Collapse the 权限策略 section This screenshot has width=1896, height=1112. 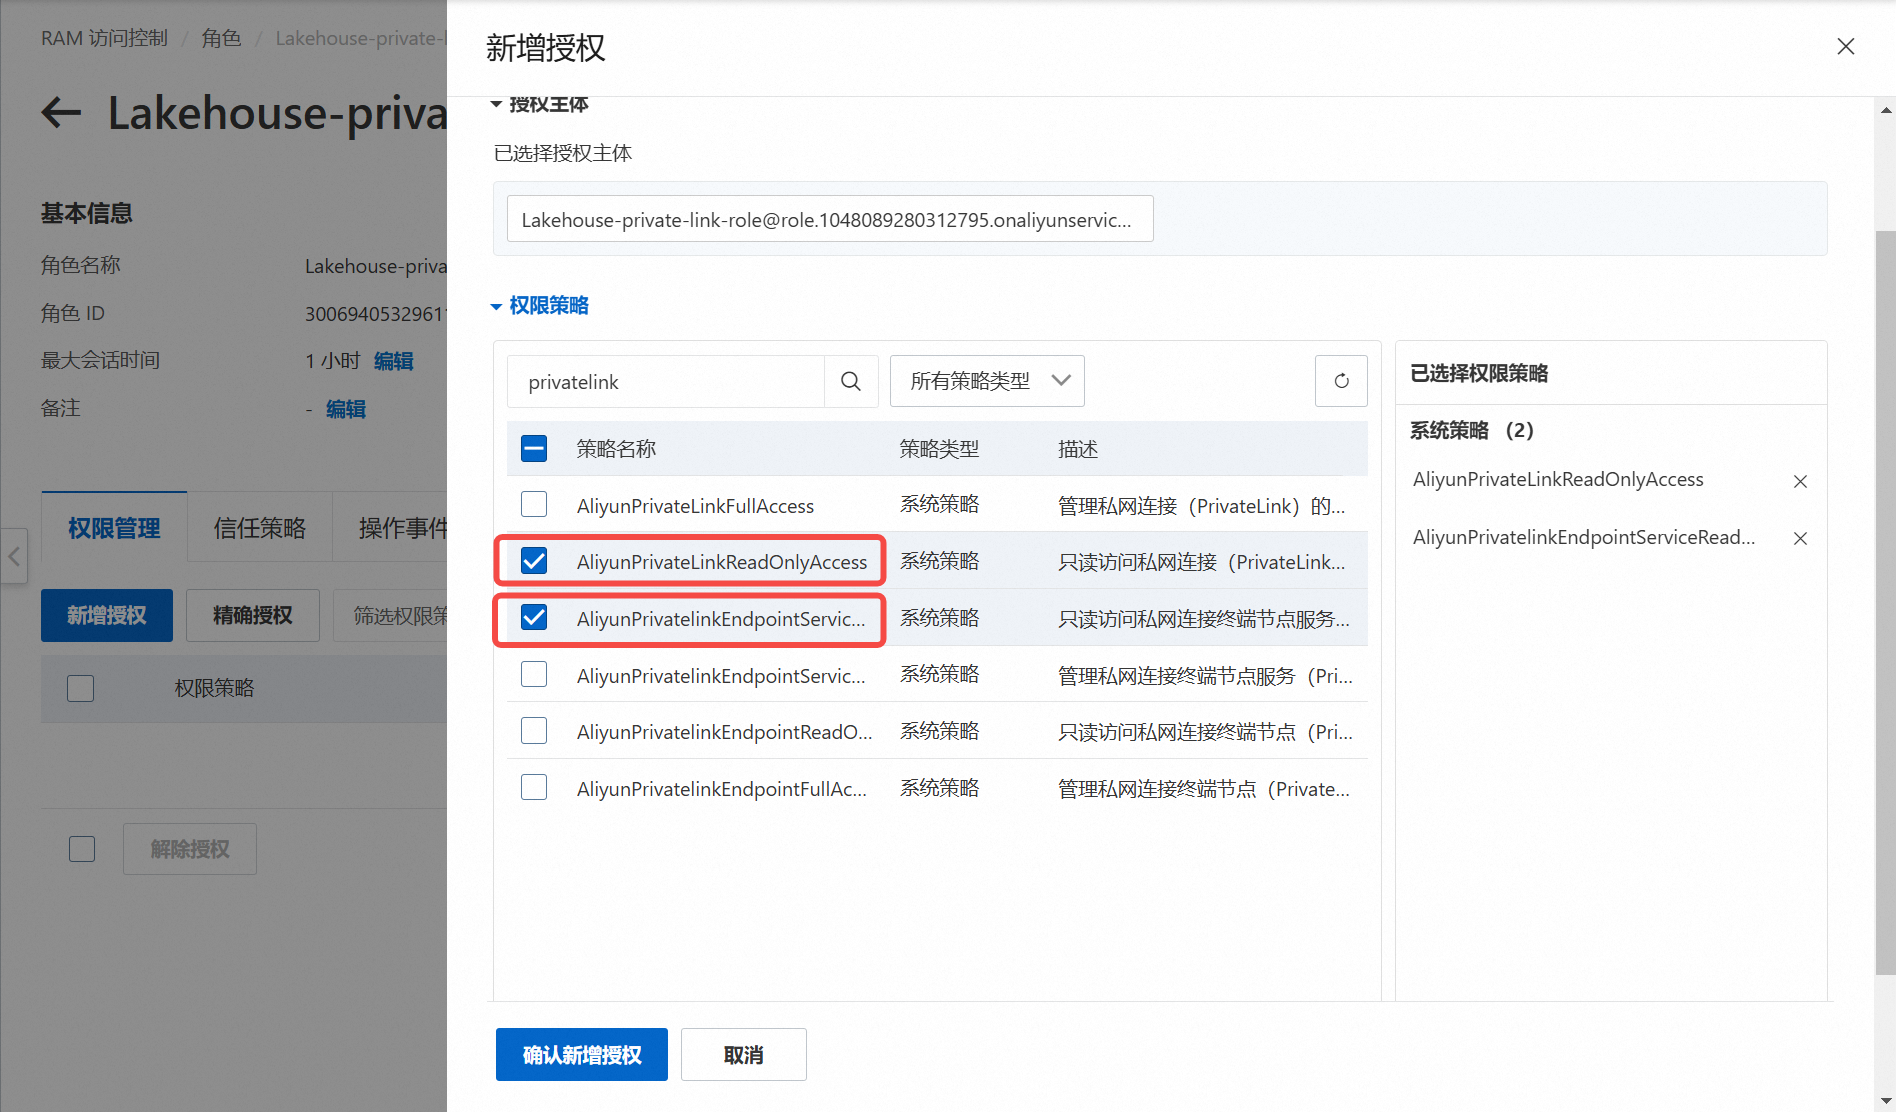point(496,306)
